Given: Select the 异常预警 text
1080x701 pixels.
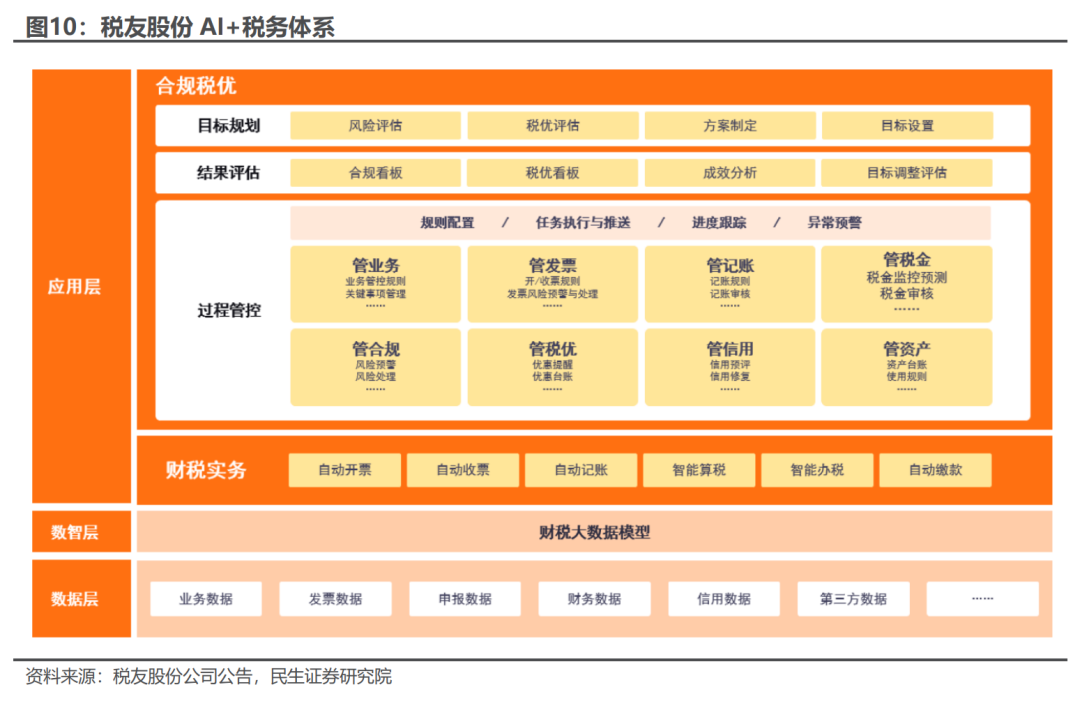Looking at the screenshot, I should [835, 222].
